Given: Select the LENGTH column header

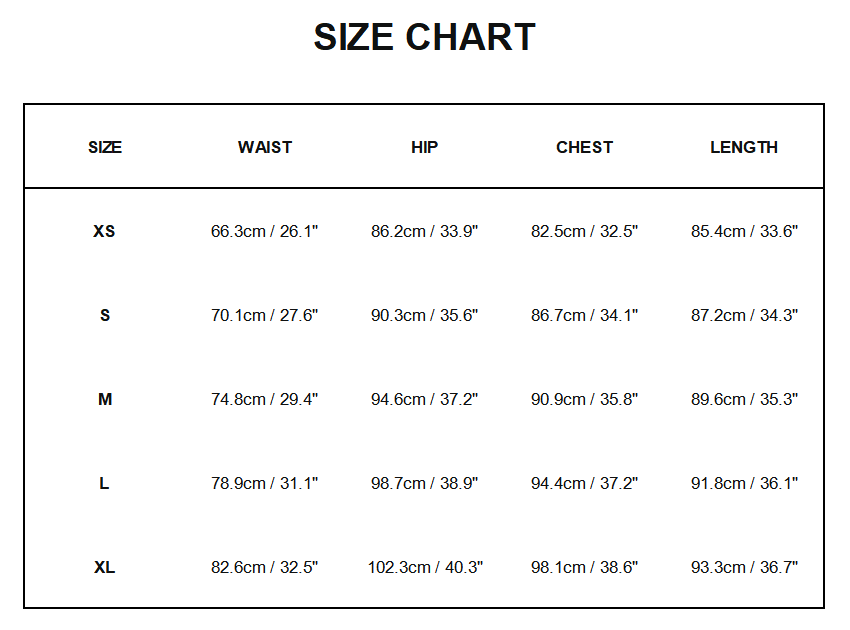Looking at the screenshot, I should (744, 147).
